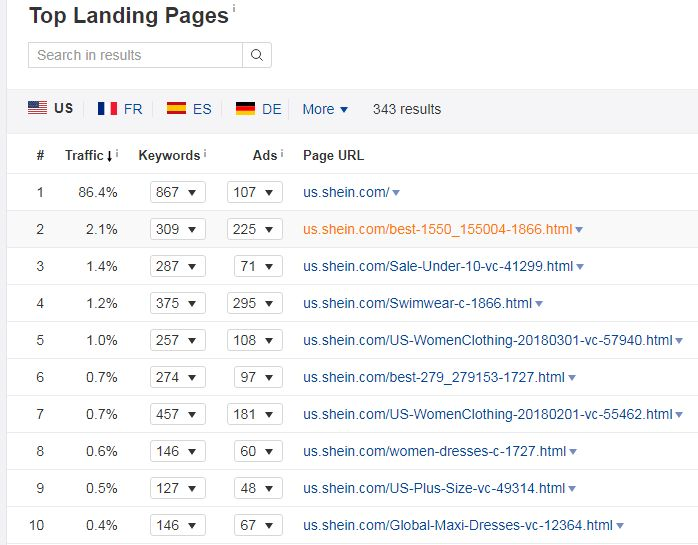
Task: Expand the 71 ads dropdown
Action: (x=258, y=266)
